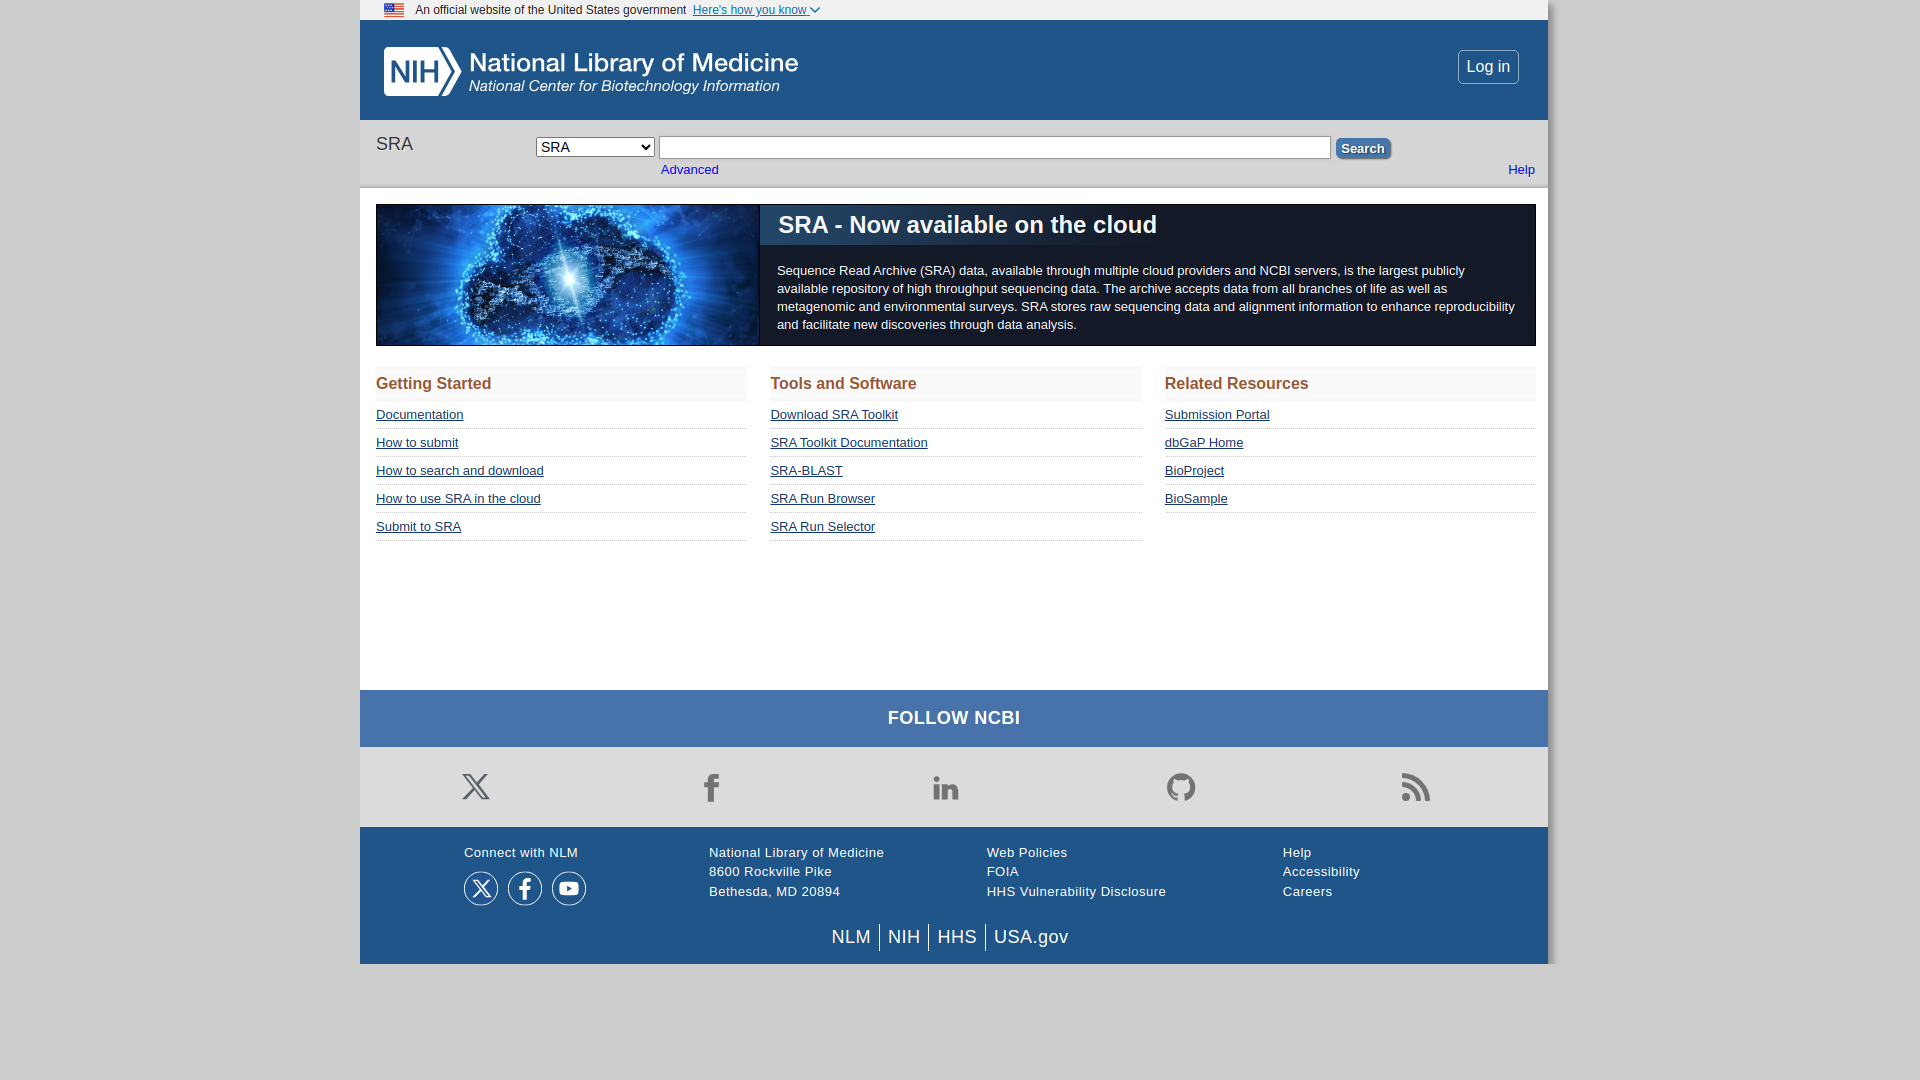Visit NLM's X account via circled icon
Image resolution: width=1920 pixels, height=1080 pixels.
click(481, 889)
